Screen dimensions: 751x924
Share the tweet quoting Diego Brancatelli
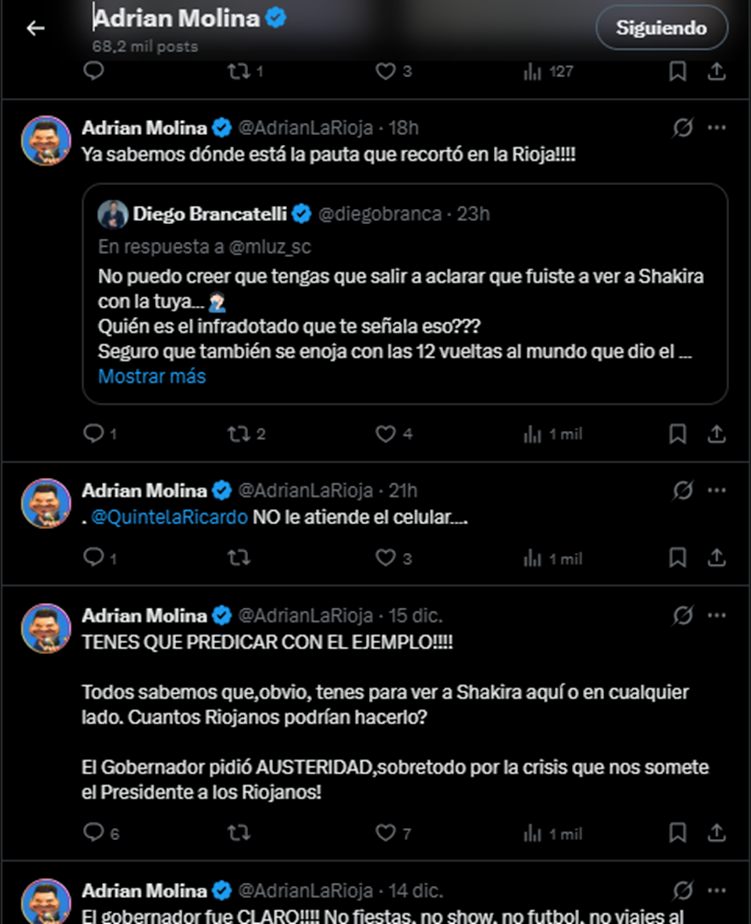pos(716,434)
